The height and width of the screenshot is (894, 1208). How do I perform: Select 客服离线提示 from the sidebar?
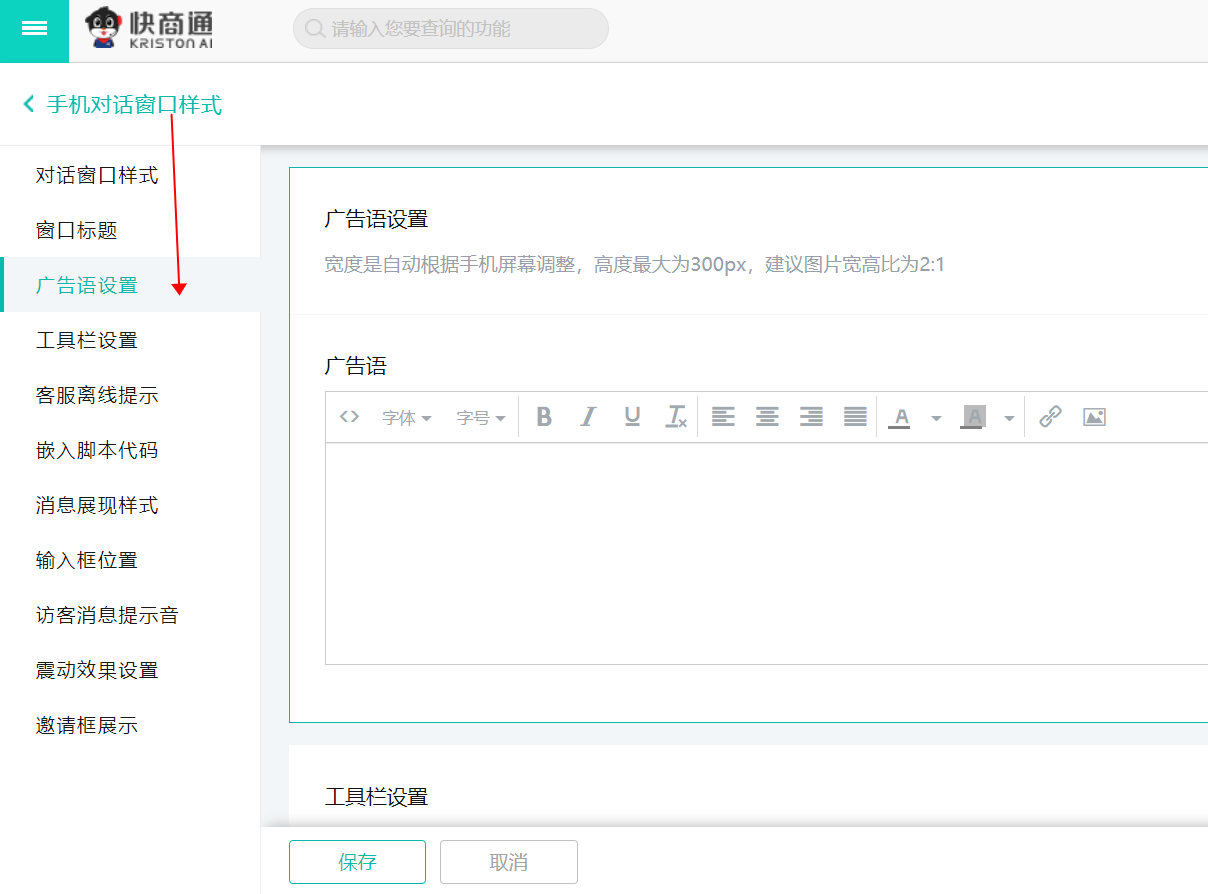pyautogui.click(x=97, y=396)
